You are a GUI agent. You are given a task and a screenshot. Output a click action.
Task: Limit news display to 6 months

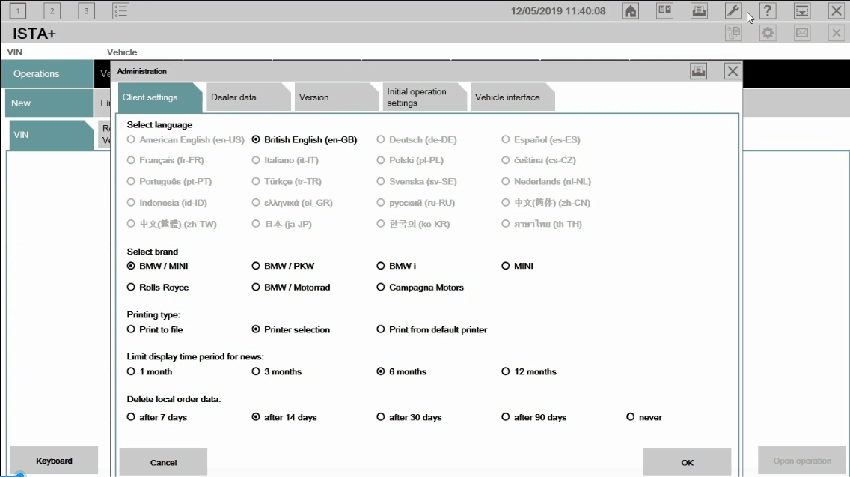pos(402,371)
